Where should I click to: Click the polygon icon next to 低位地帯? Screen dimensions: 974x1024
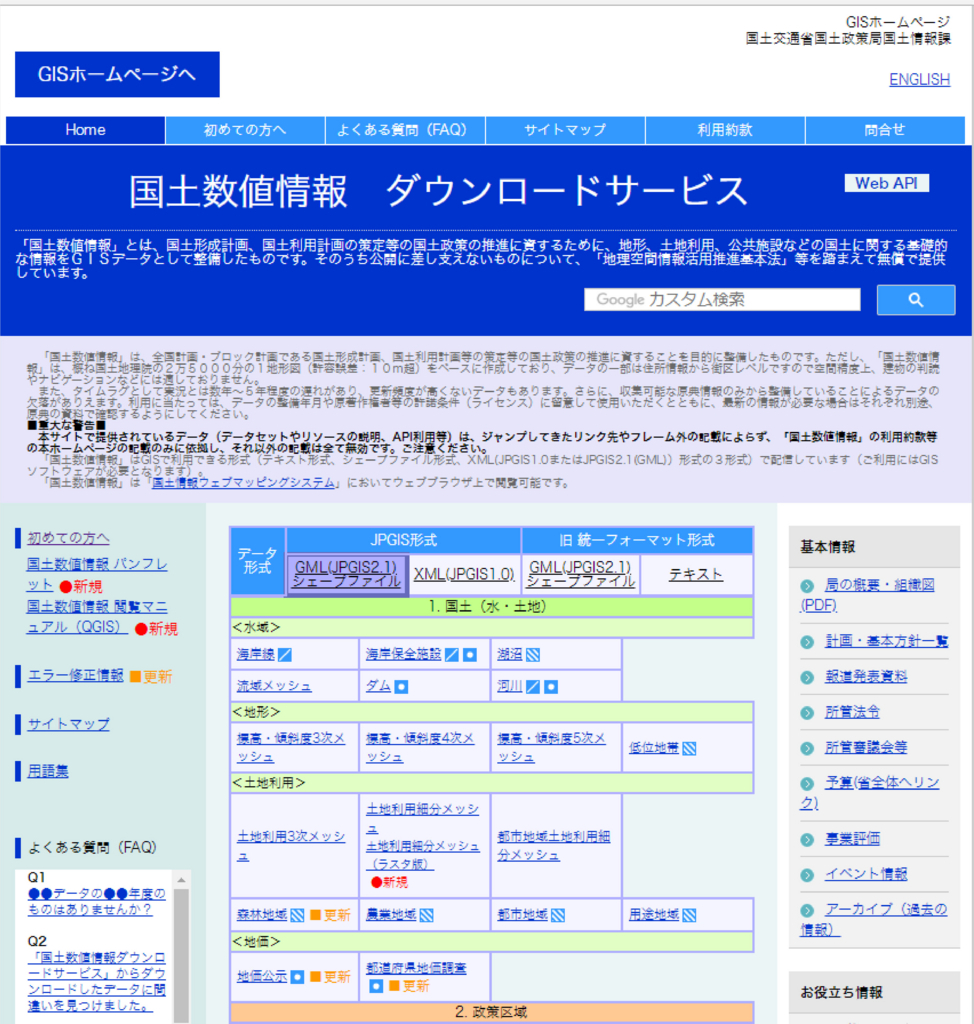(x=689, y=747)
